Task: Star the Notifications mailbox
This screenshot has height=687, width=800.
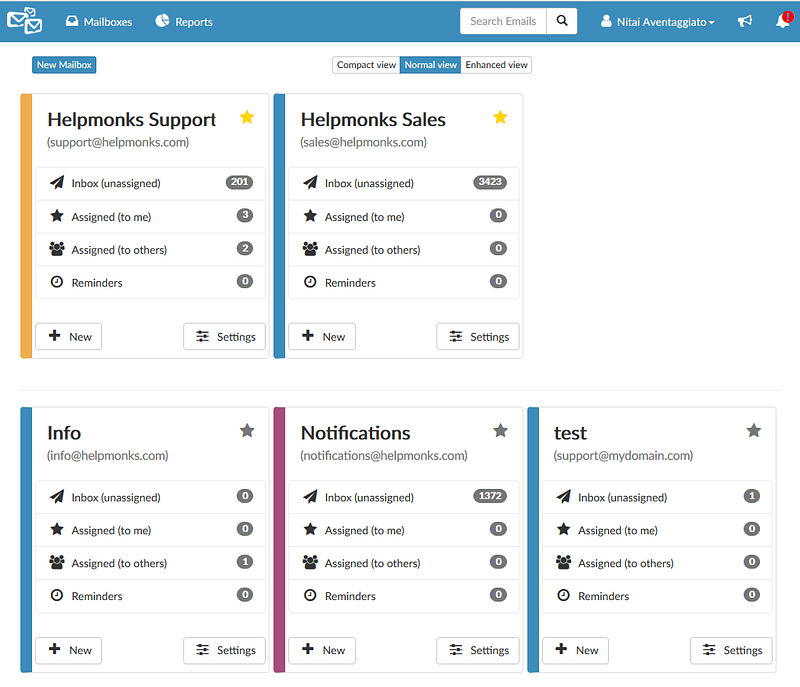Action: pyautogui.click(x=500, y=430)
